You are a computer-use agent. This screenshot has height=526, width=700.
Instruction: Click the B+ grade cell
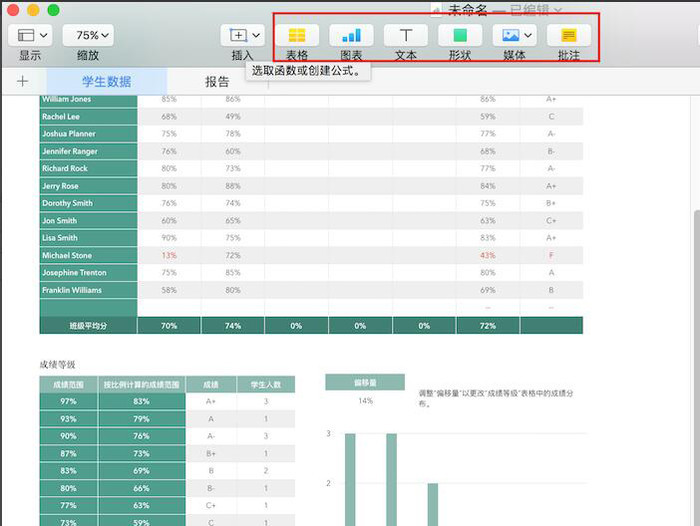(211, 453)
